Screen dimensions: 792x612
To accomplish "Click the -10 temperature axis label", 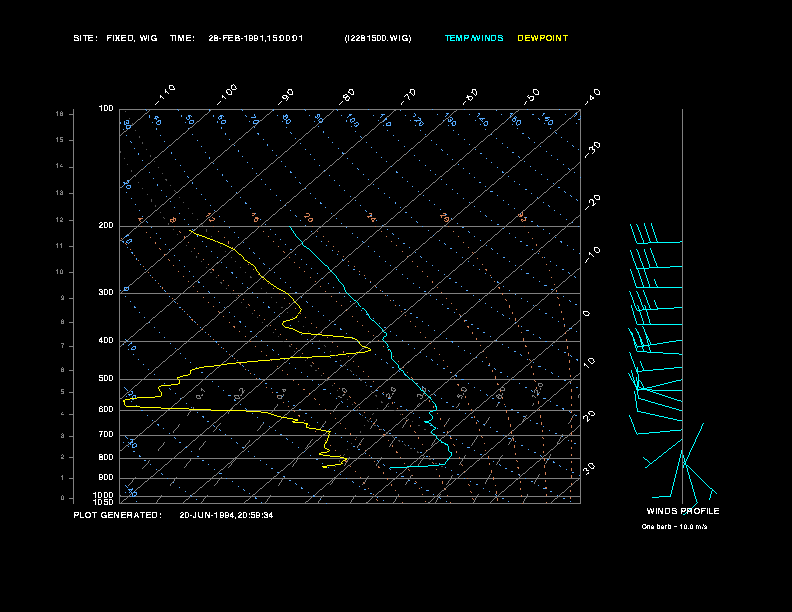I will [592, 255].
